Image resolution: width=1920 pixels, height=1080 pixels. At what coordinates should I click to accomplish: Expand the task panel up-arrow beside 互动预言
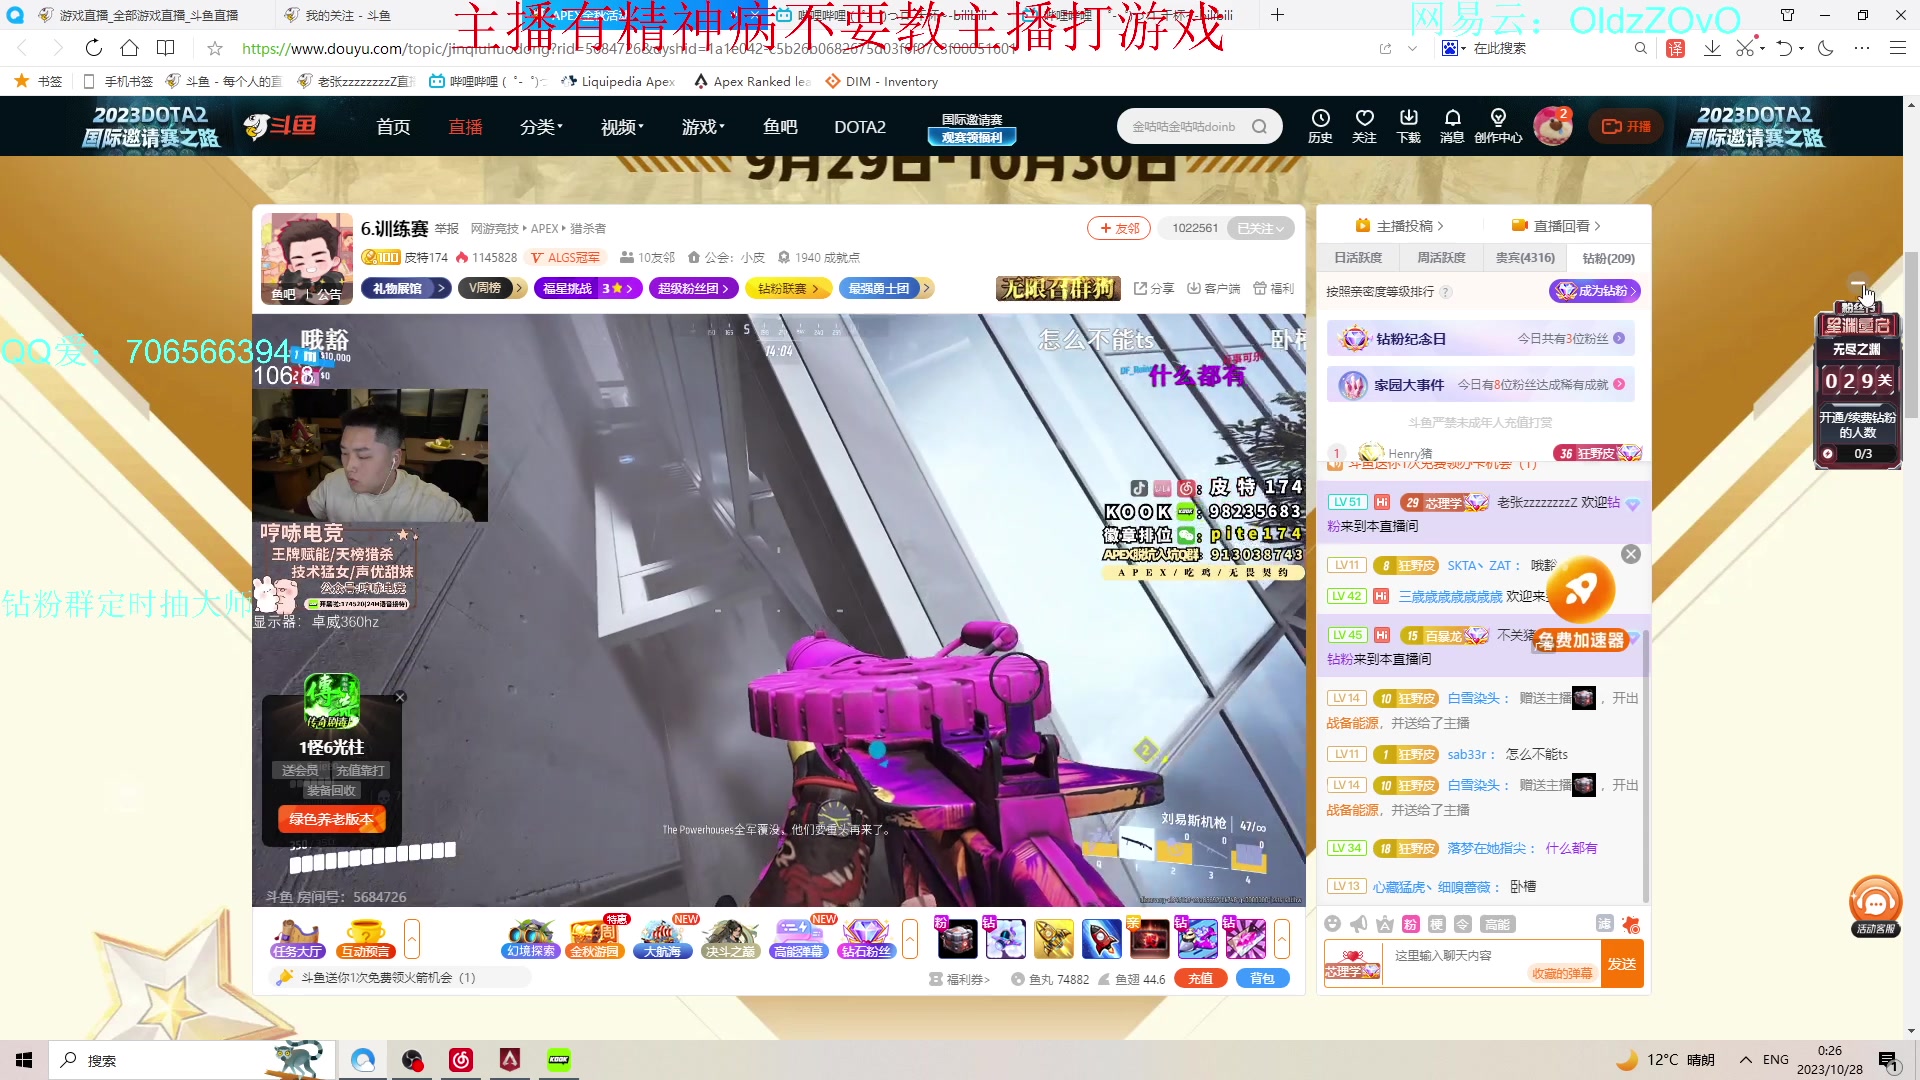click(x=411, y=939)
